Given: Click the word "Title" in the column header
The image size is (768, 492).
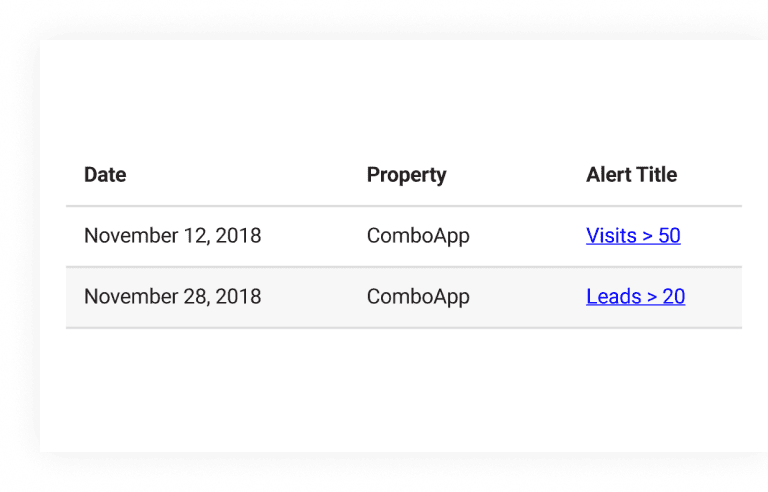Looking at the screenshot, I should click(x=654, y=175).
